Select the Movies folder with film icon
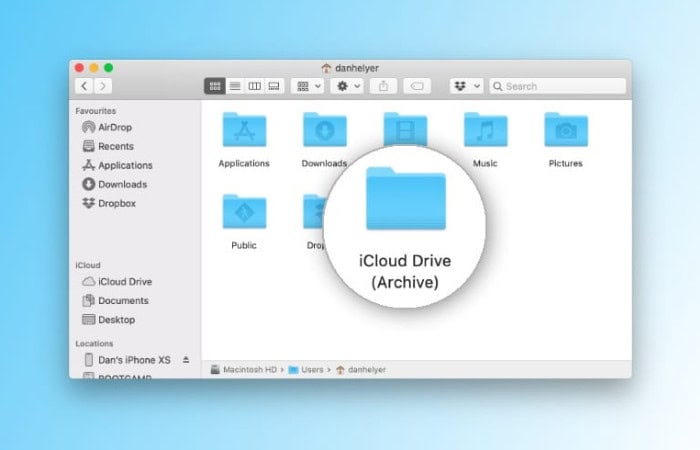This screenshot has height=450, width=700. pos(405,129)
